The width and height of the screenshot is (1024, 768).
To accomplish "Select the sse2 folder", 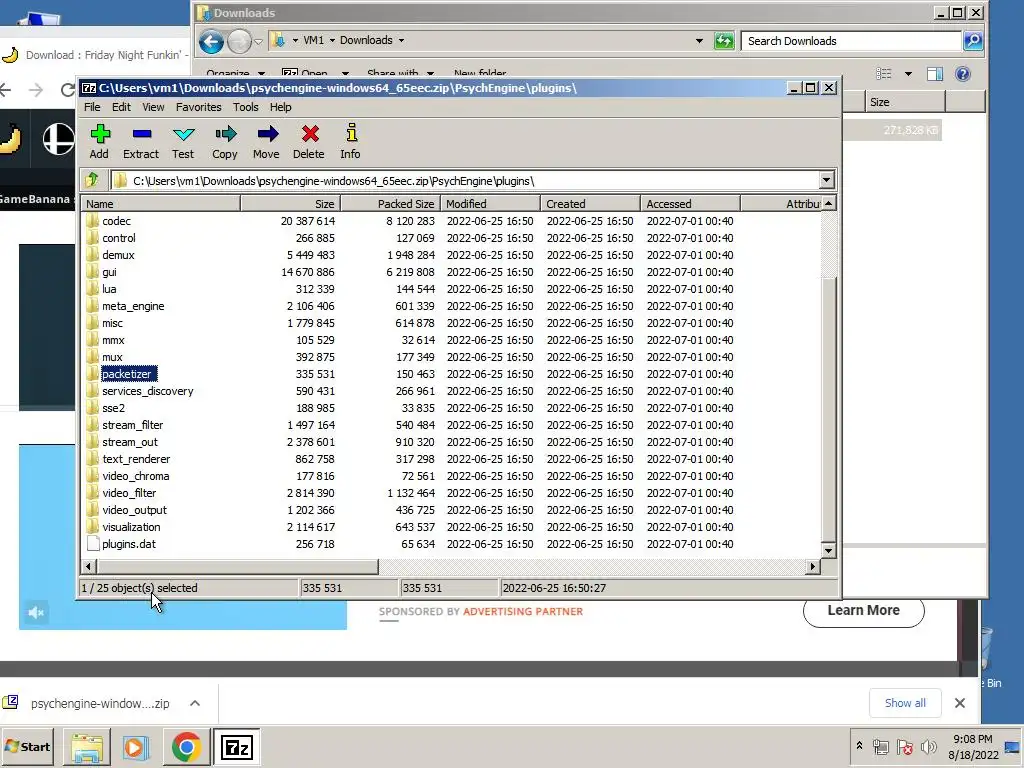I will 113,408.
